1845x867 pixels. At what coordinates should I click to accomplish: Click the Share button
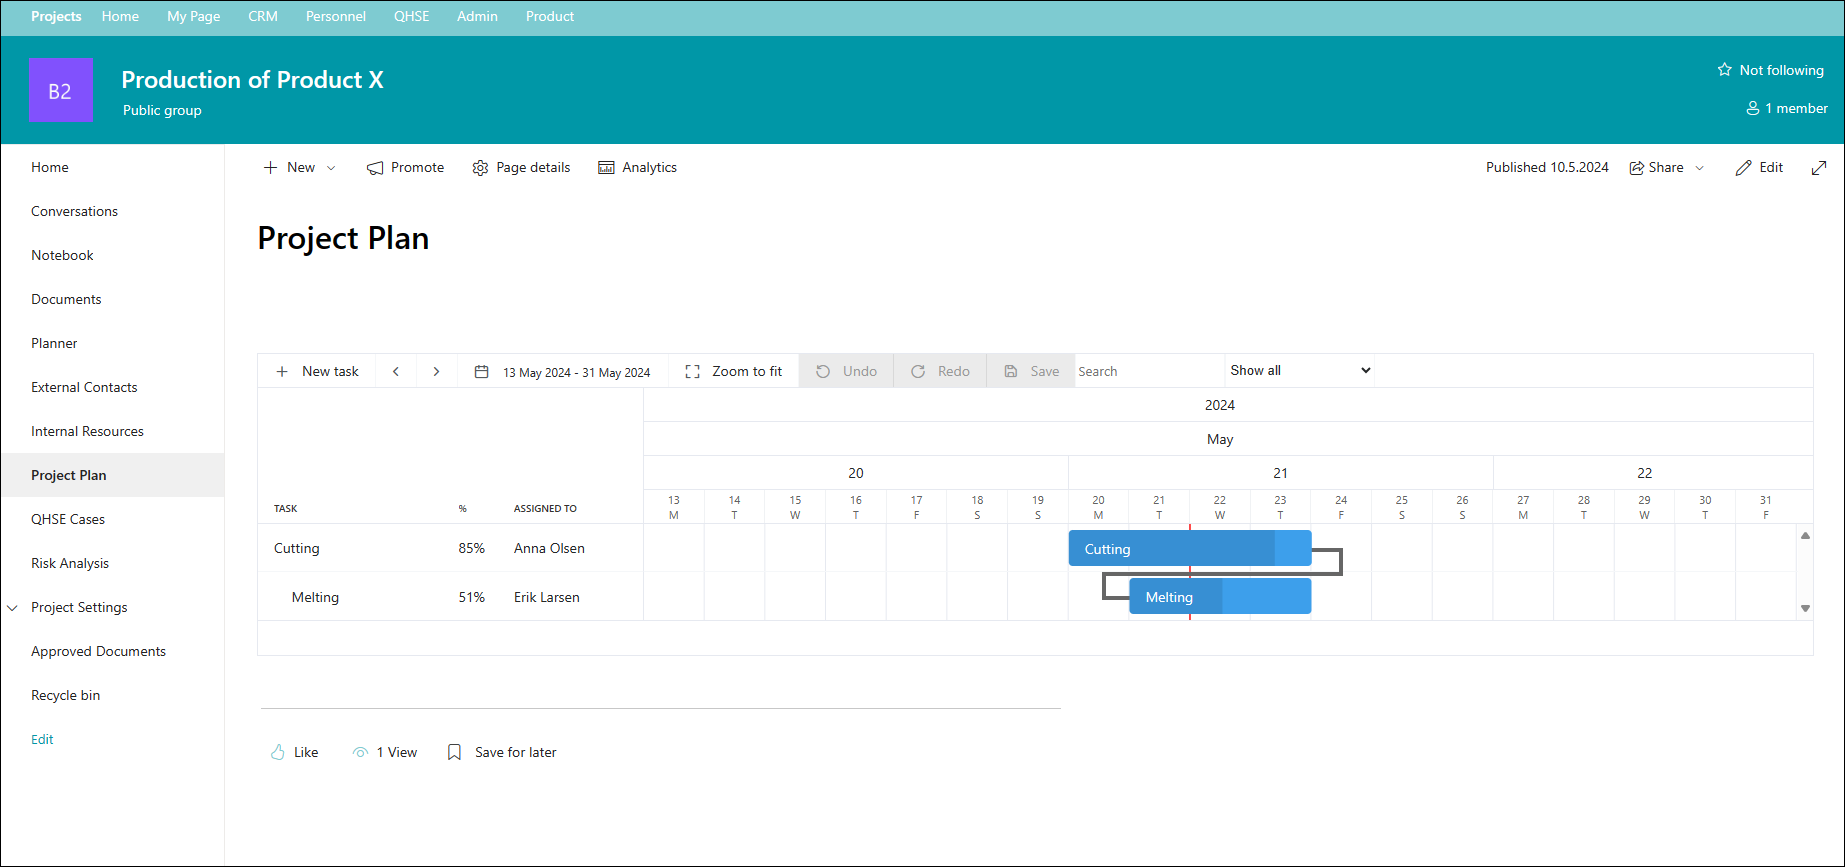(1657, 167)
